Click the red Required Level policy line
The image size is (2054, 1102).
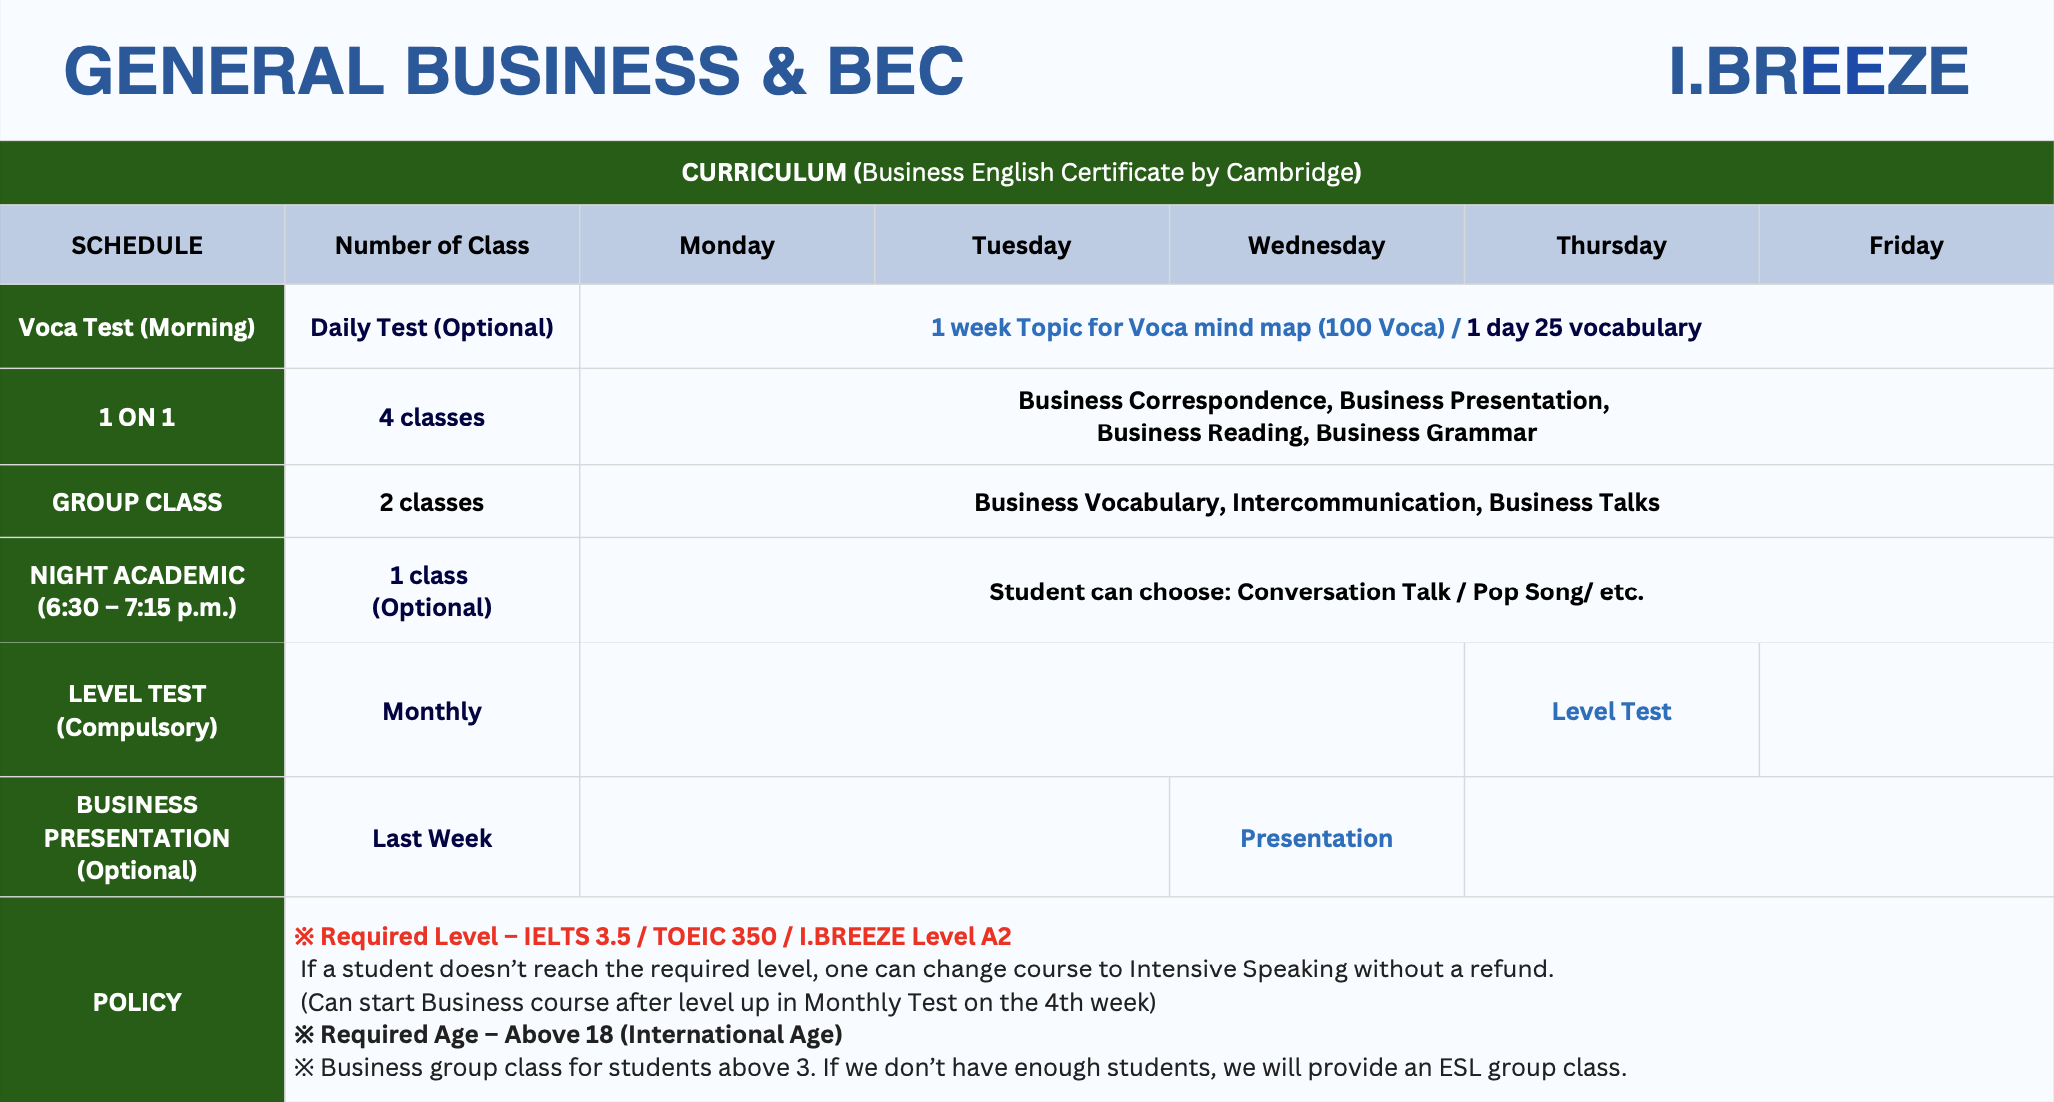tap(653, 936)
